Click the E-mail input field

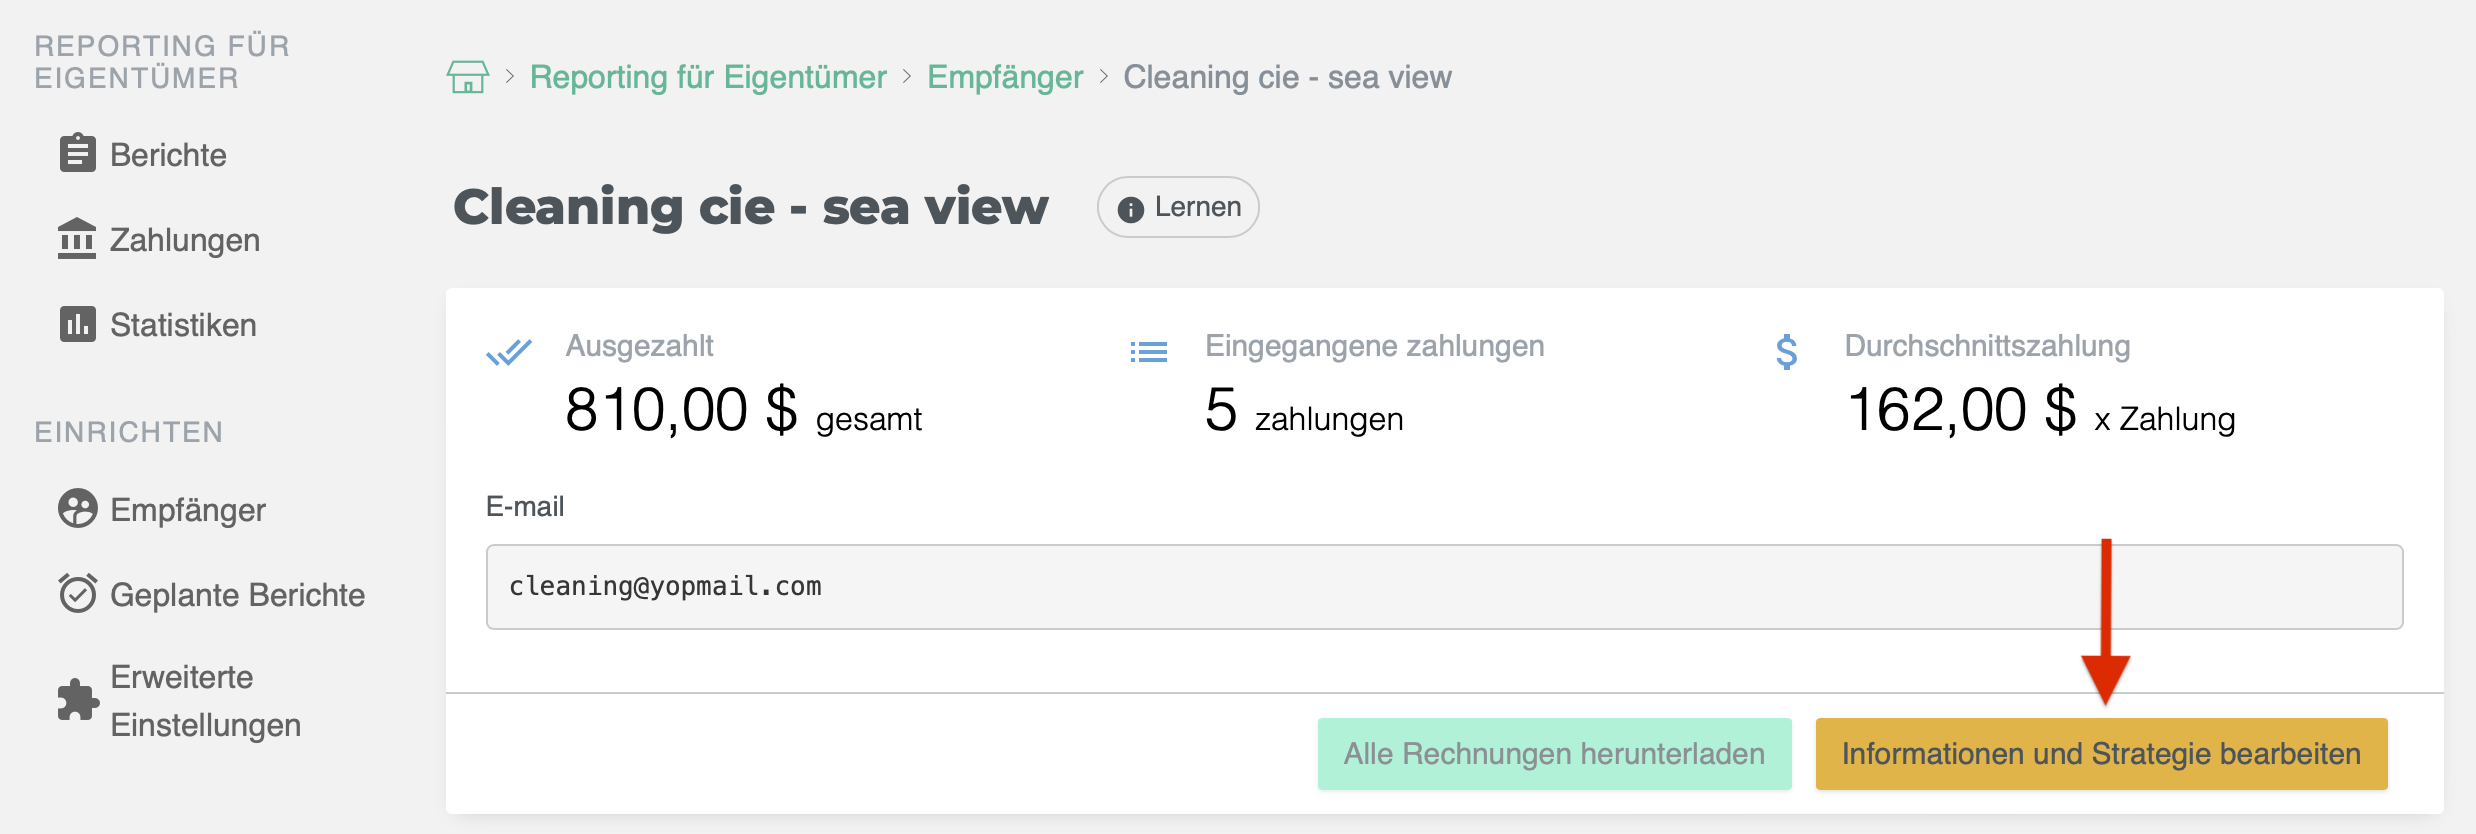1444,587
